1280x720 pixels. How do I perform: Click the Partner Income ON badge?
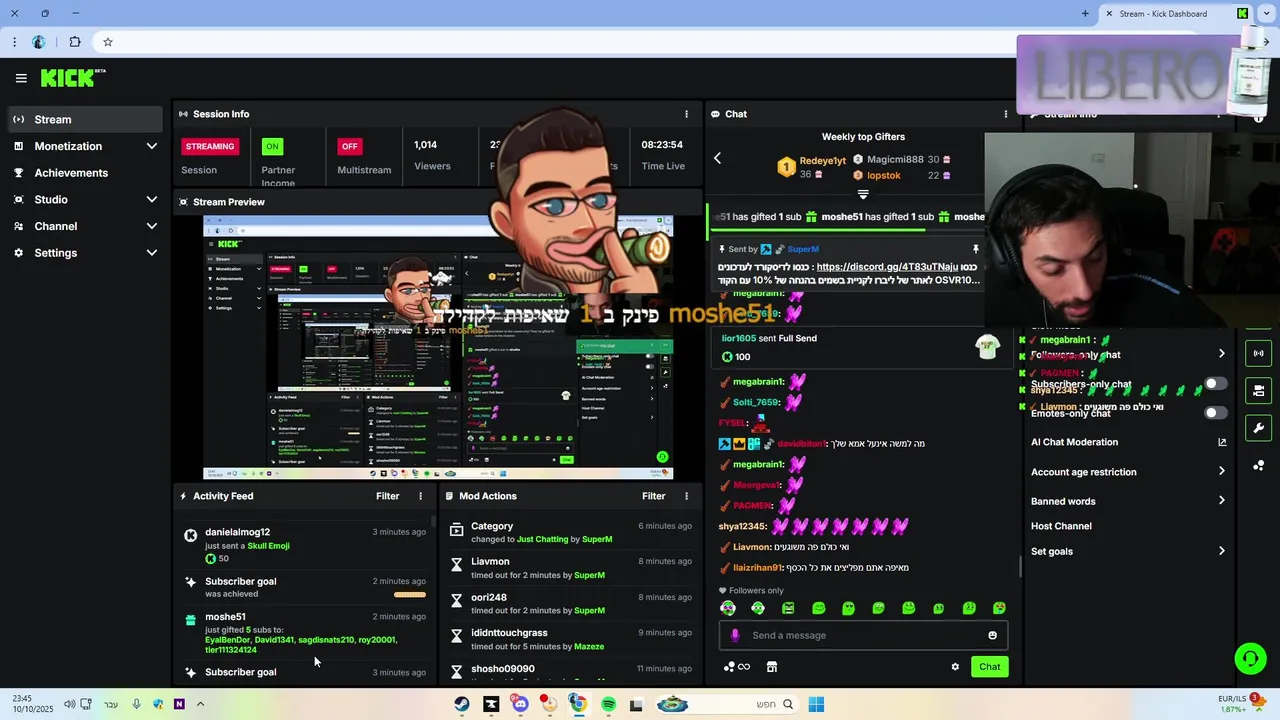[272, 146]
